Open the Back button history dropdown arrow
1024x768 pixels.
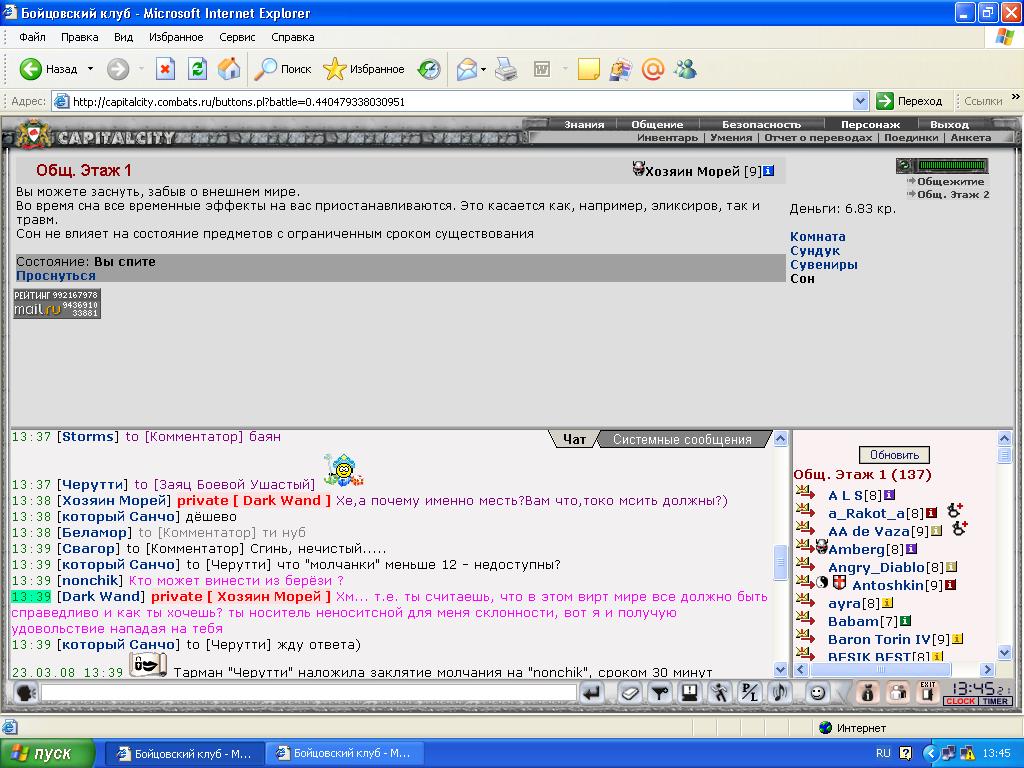click(x=90, y=69)
